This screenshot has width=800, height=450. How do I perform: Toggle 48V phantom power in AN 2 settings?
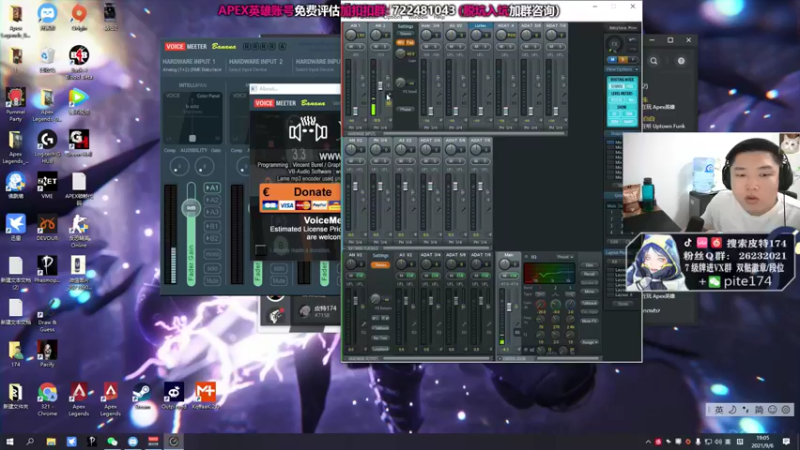pos(401,43)
